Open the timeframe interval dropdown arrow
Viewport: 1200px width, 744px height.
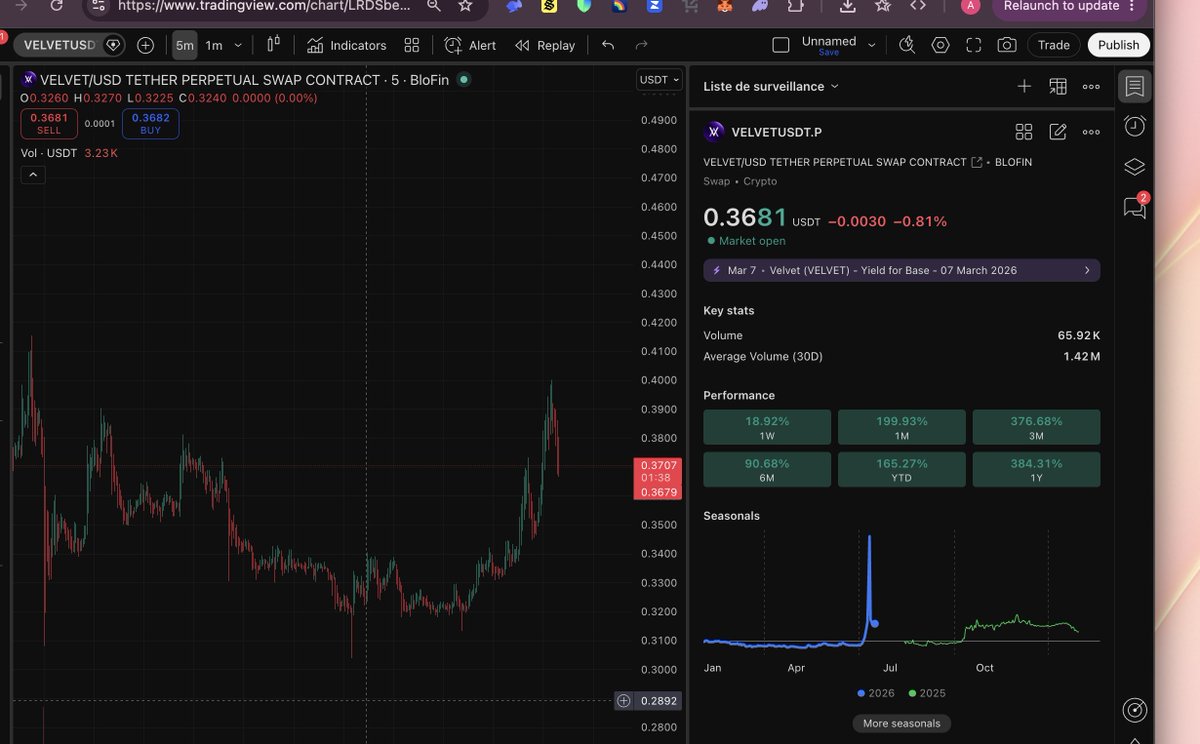238,45
